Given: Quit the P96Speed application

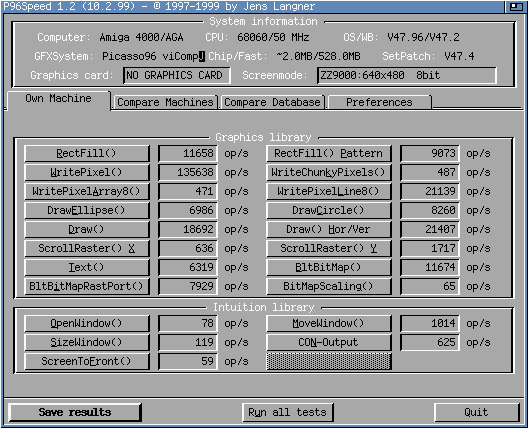Looking at the screenshot, I should (x=476, y=412).
